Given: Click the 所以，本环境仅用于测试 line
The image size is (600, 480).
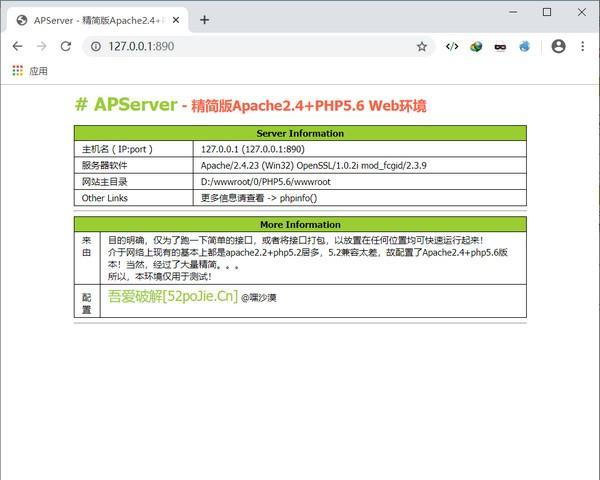Looking at the screenshot, I should tap(160, 276).
